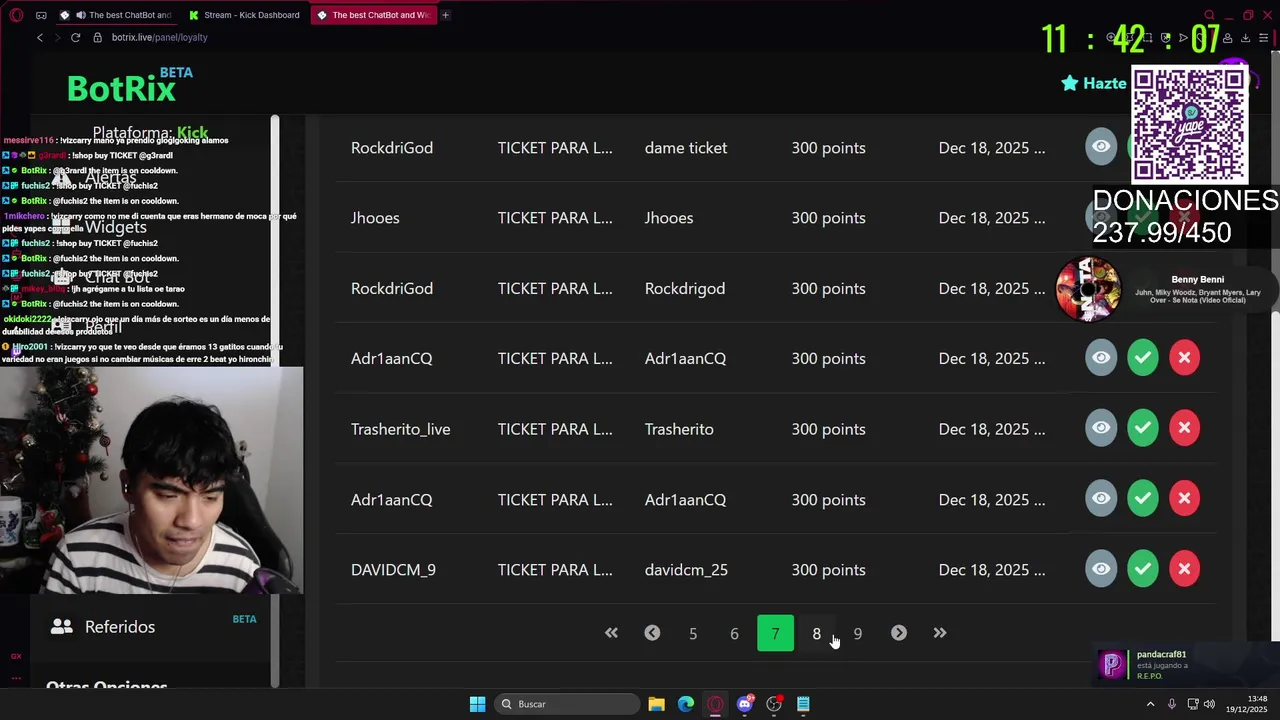This screenshot has width=1280, height=720.
Task: Open the GX Corner controller icon
Action: click(x=41, y=15)
